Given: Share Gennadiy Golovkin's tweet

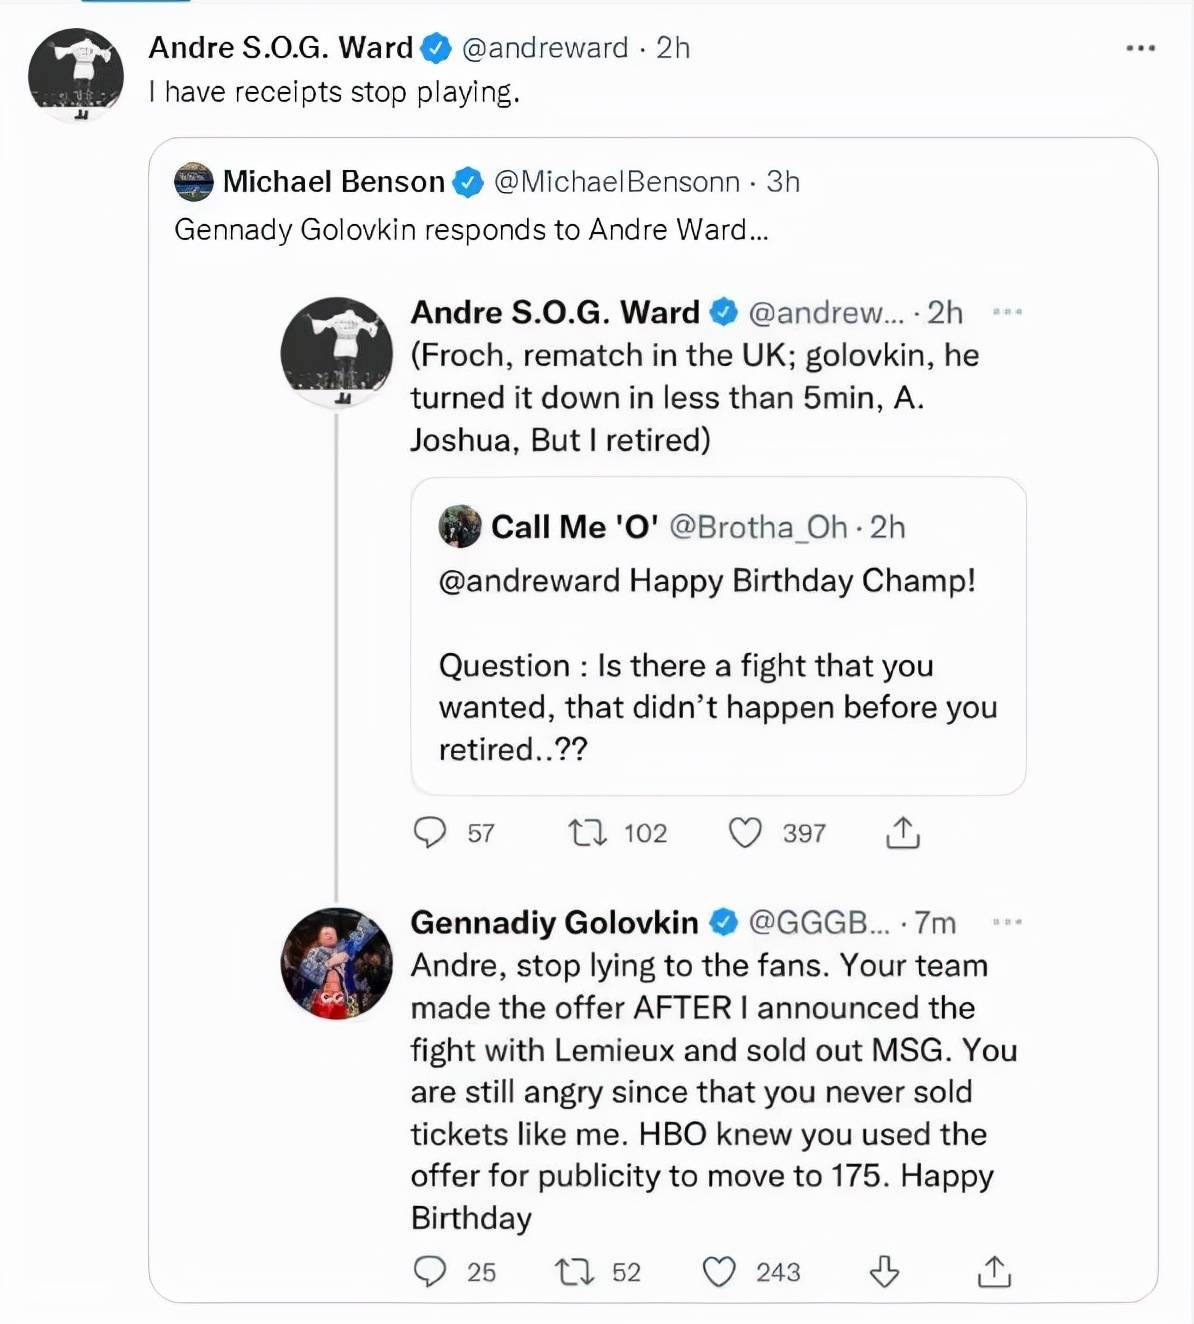Looking at the screenshot, I should 994,1271.
